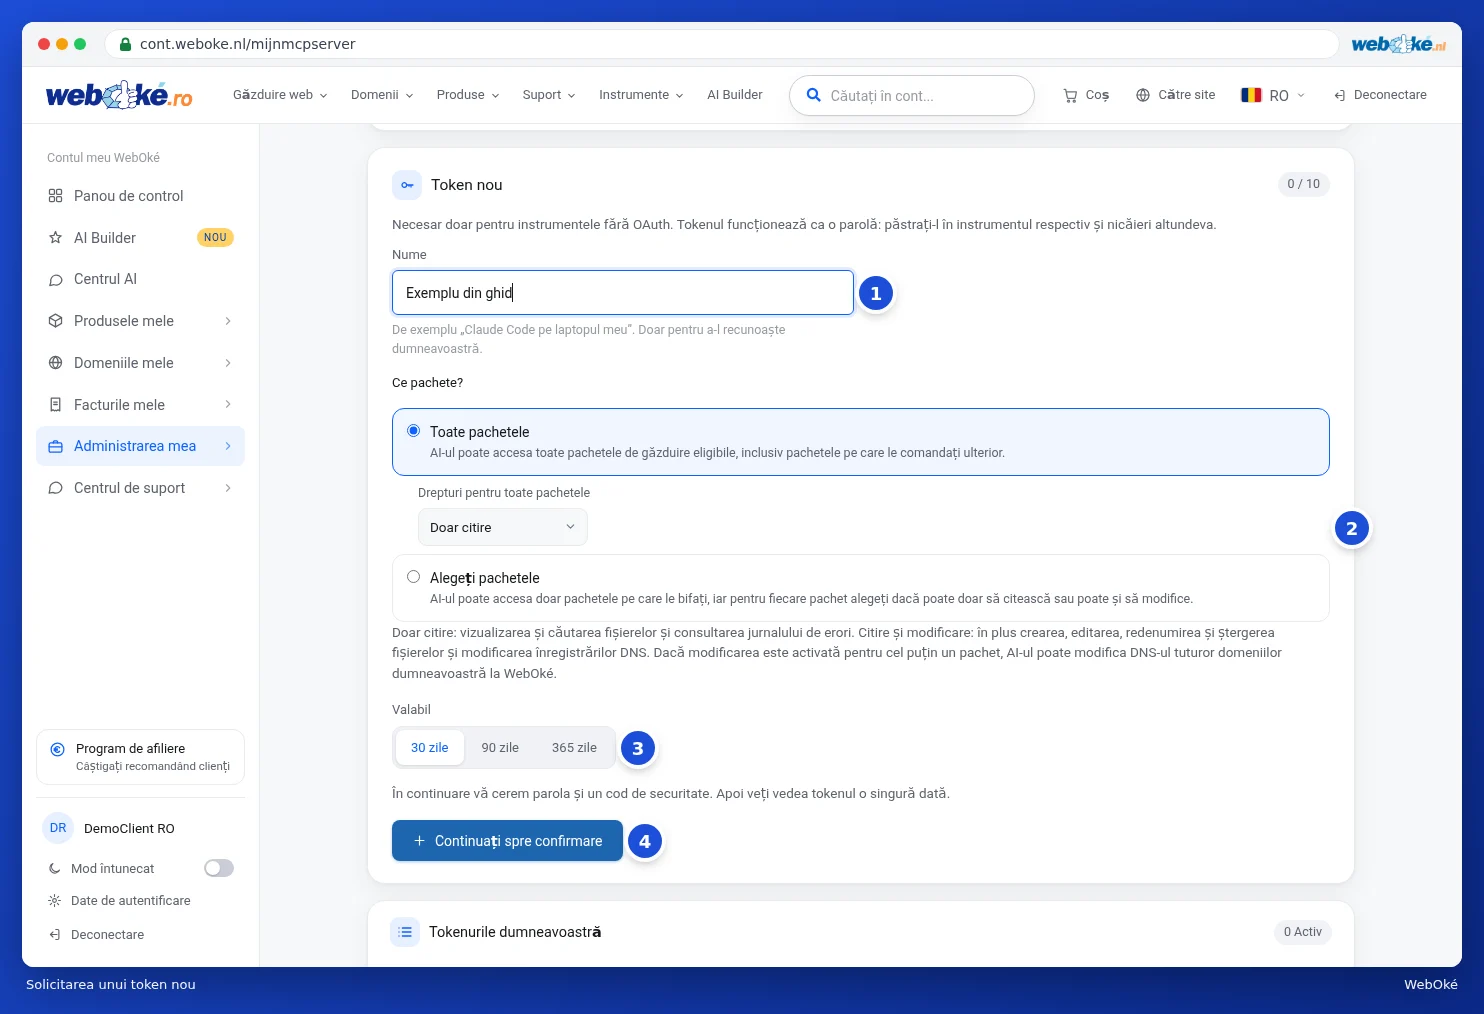Toggle Mod întunecat switch
1484x1014 pixels.
[219, 868]
